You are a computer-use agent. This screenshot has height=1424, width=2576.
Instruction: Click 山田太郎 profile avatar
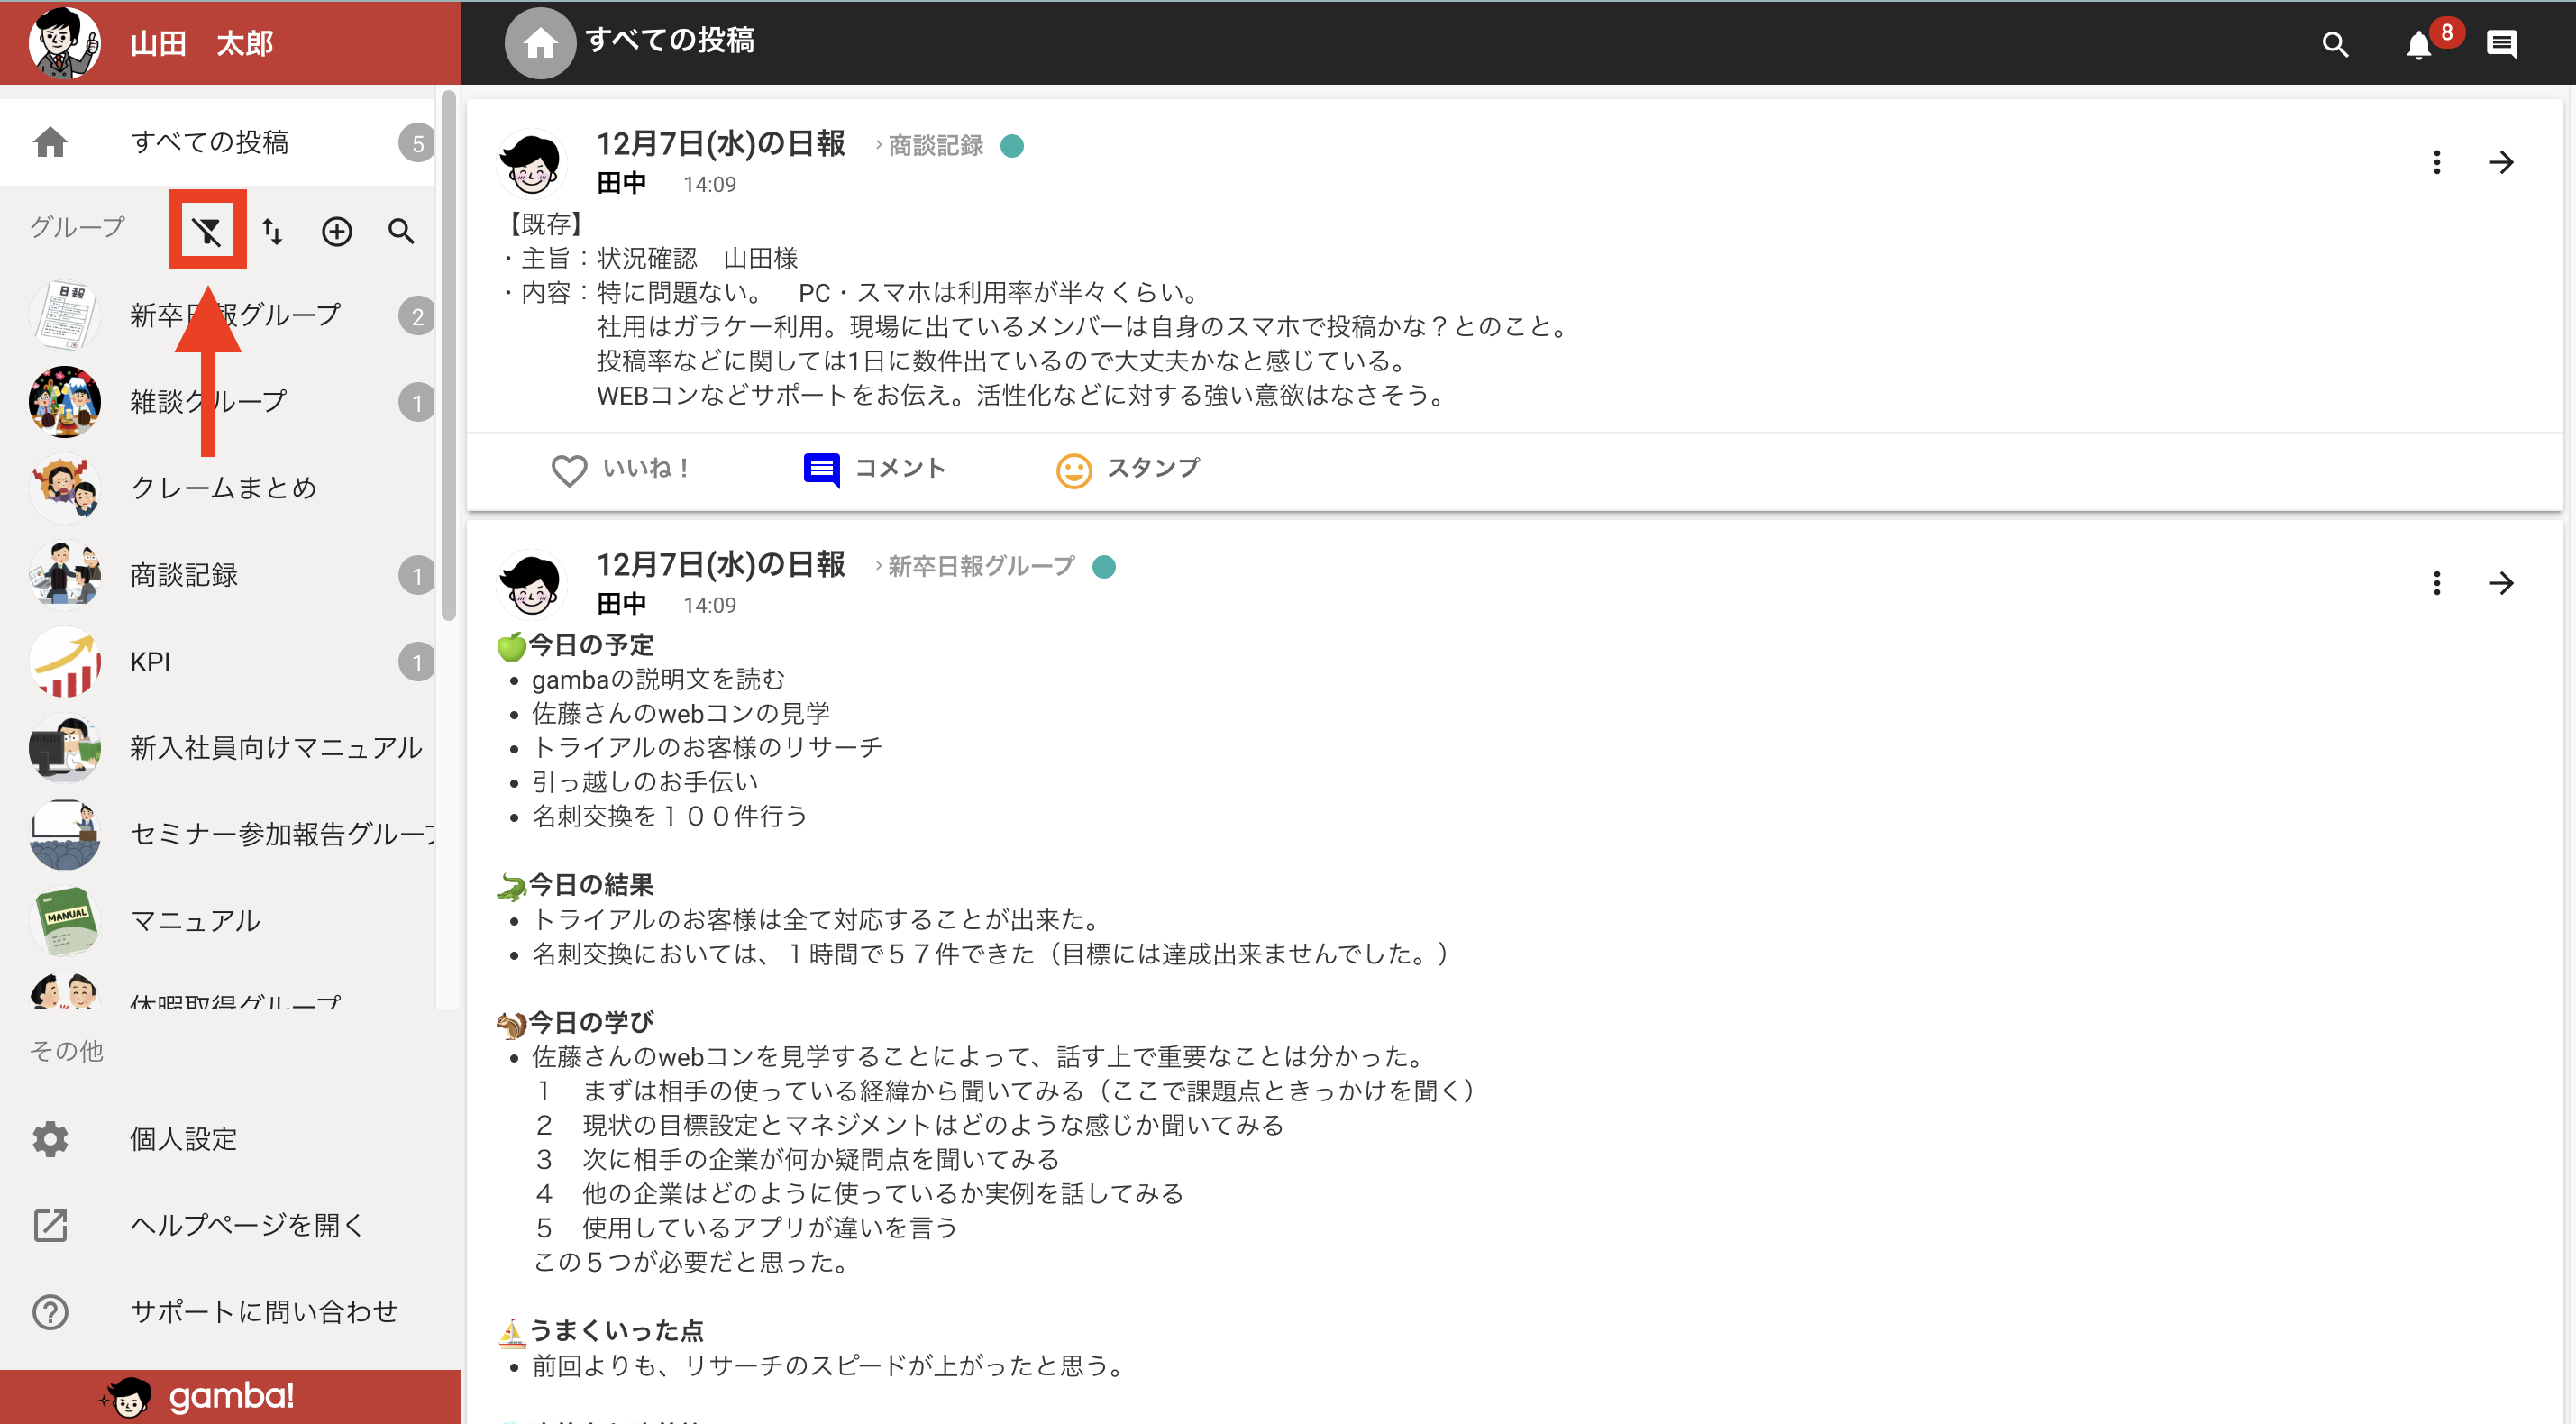(64, 43)
